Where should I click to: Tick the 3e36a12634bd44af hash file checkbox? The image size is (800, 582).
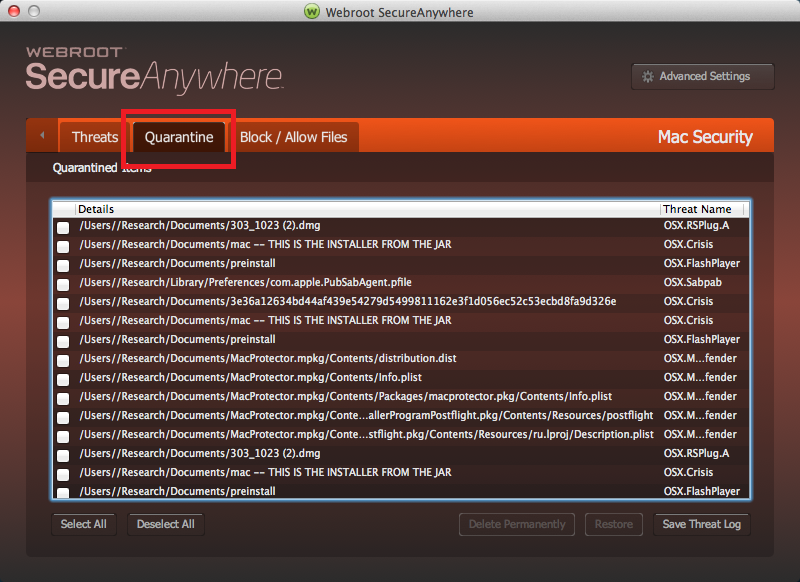[63, 303]
